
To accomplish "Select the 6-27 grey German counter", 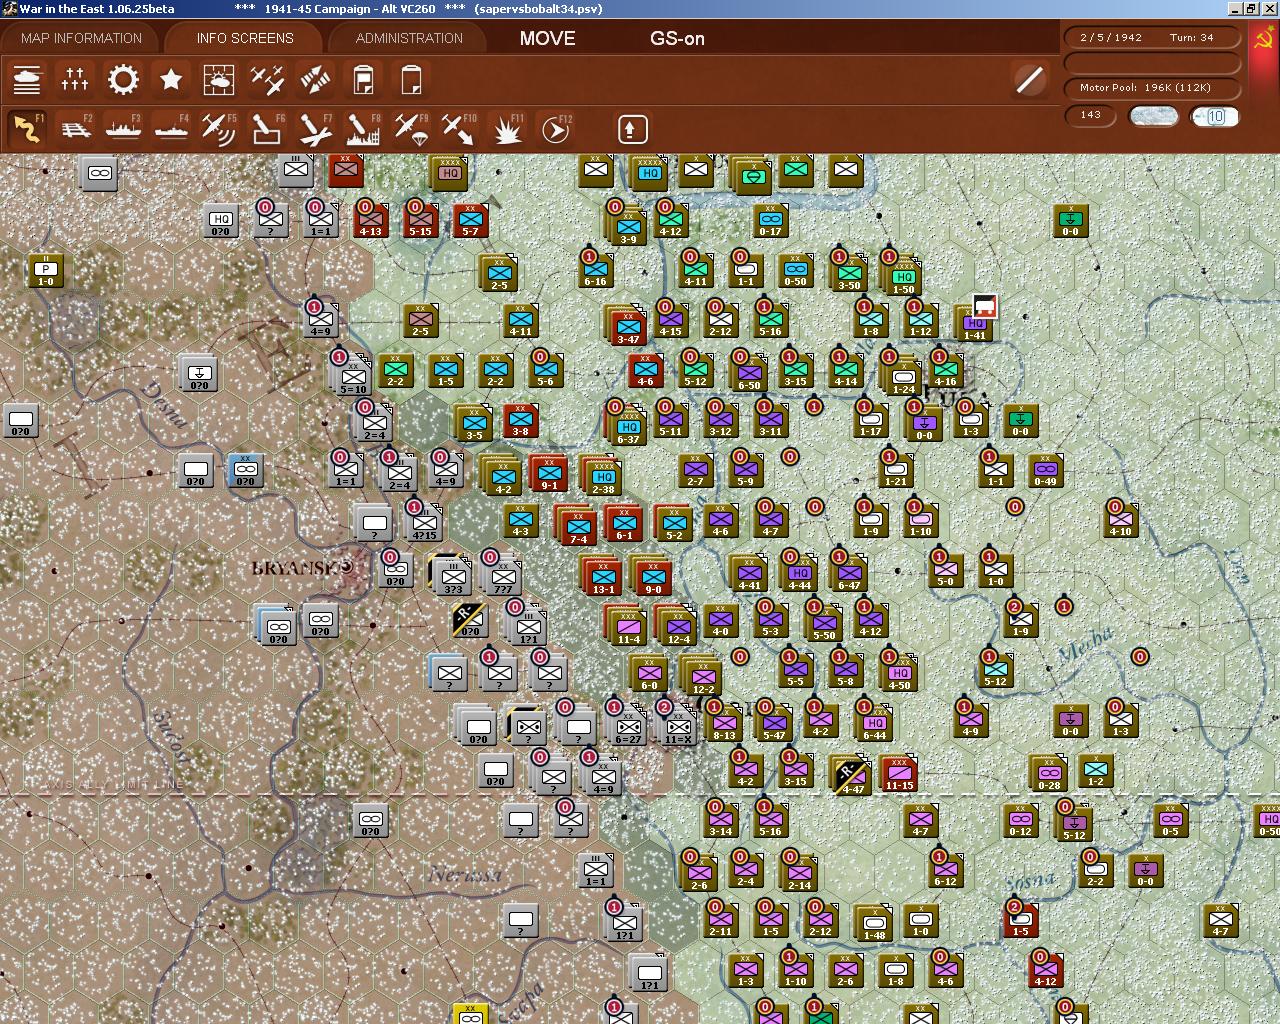I will click(x=628, y=726).
